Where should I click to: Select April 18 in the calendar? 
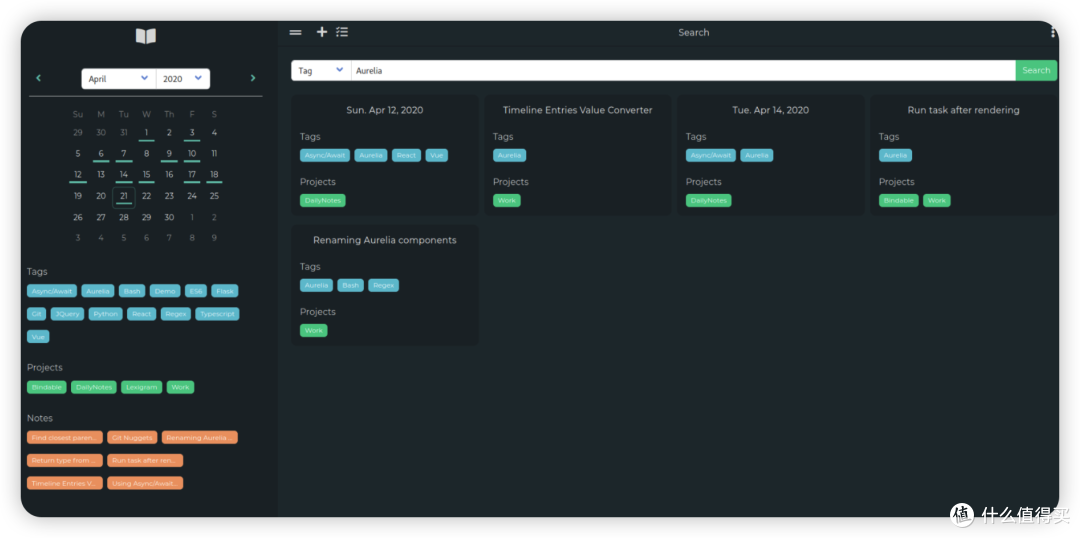click(214, 175)
